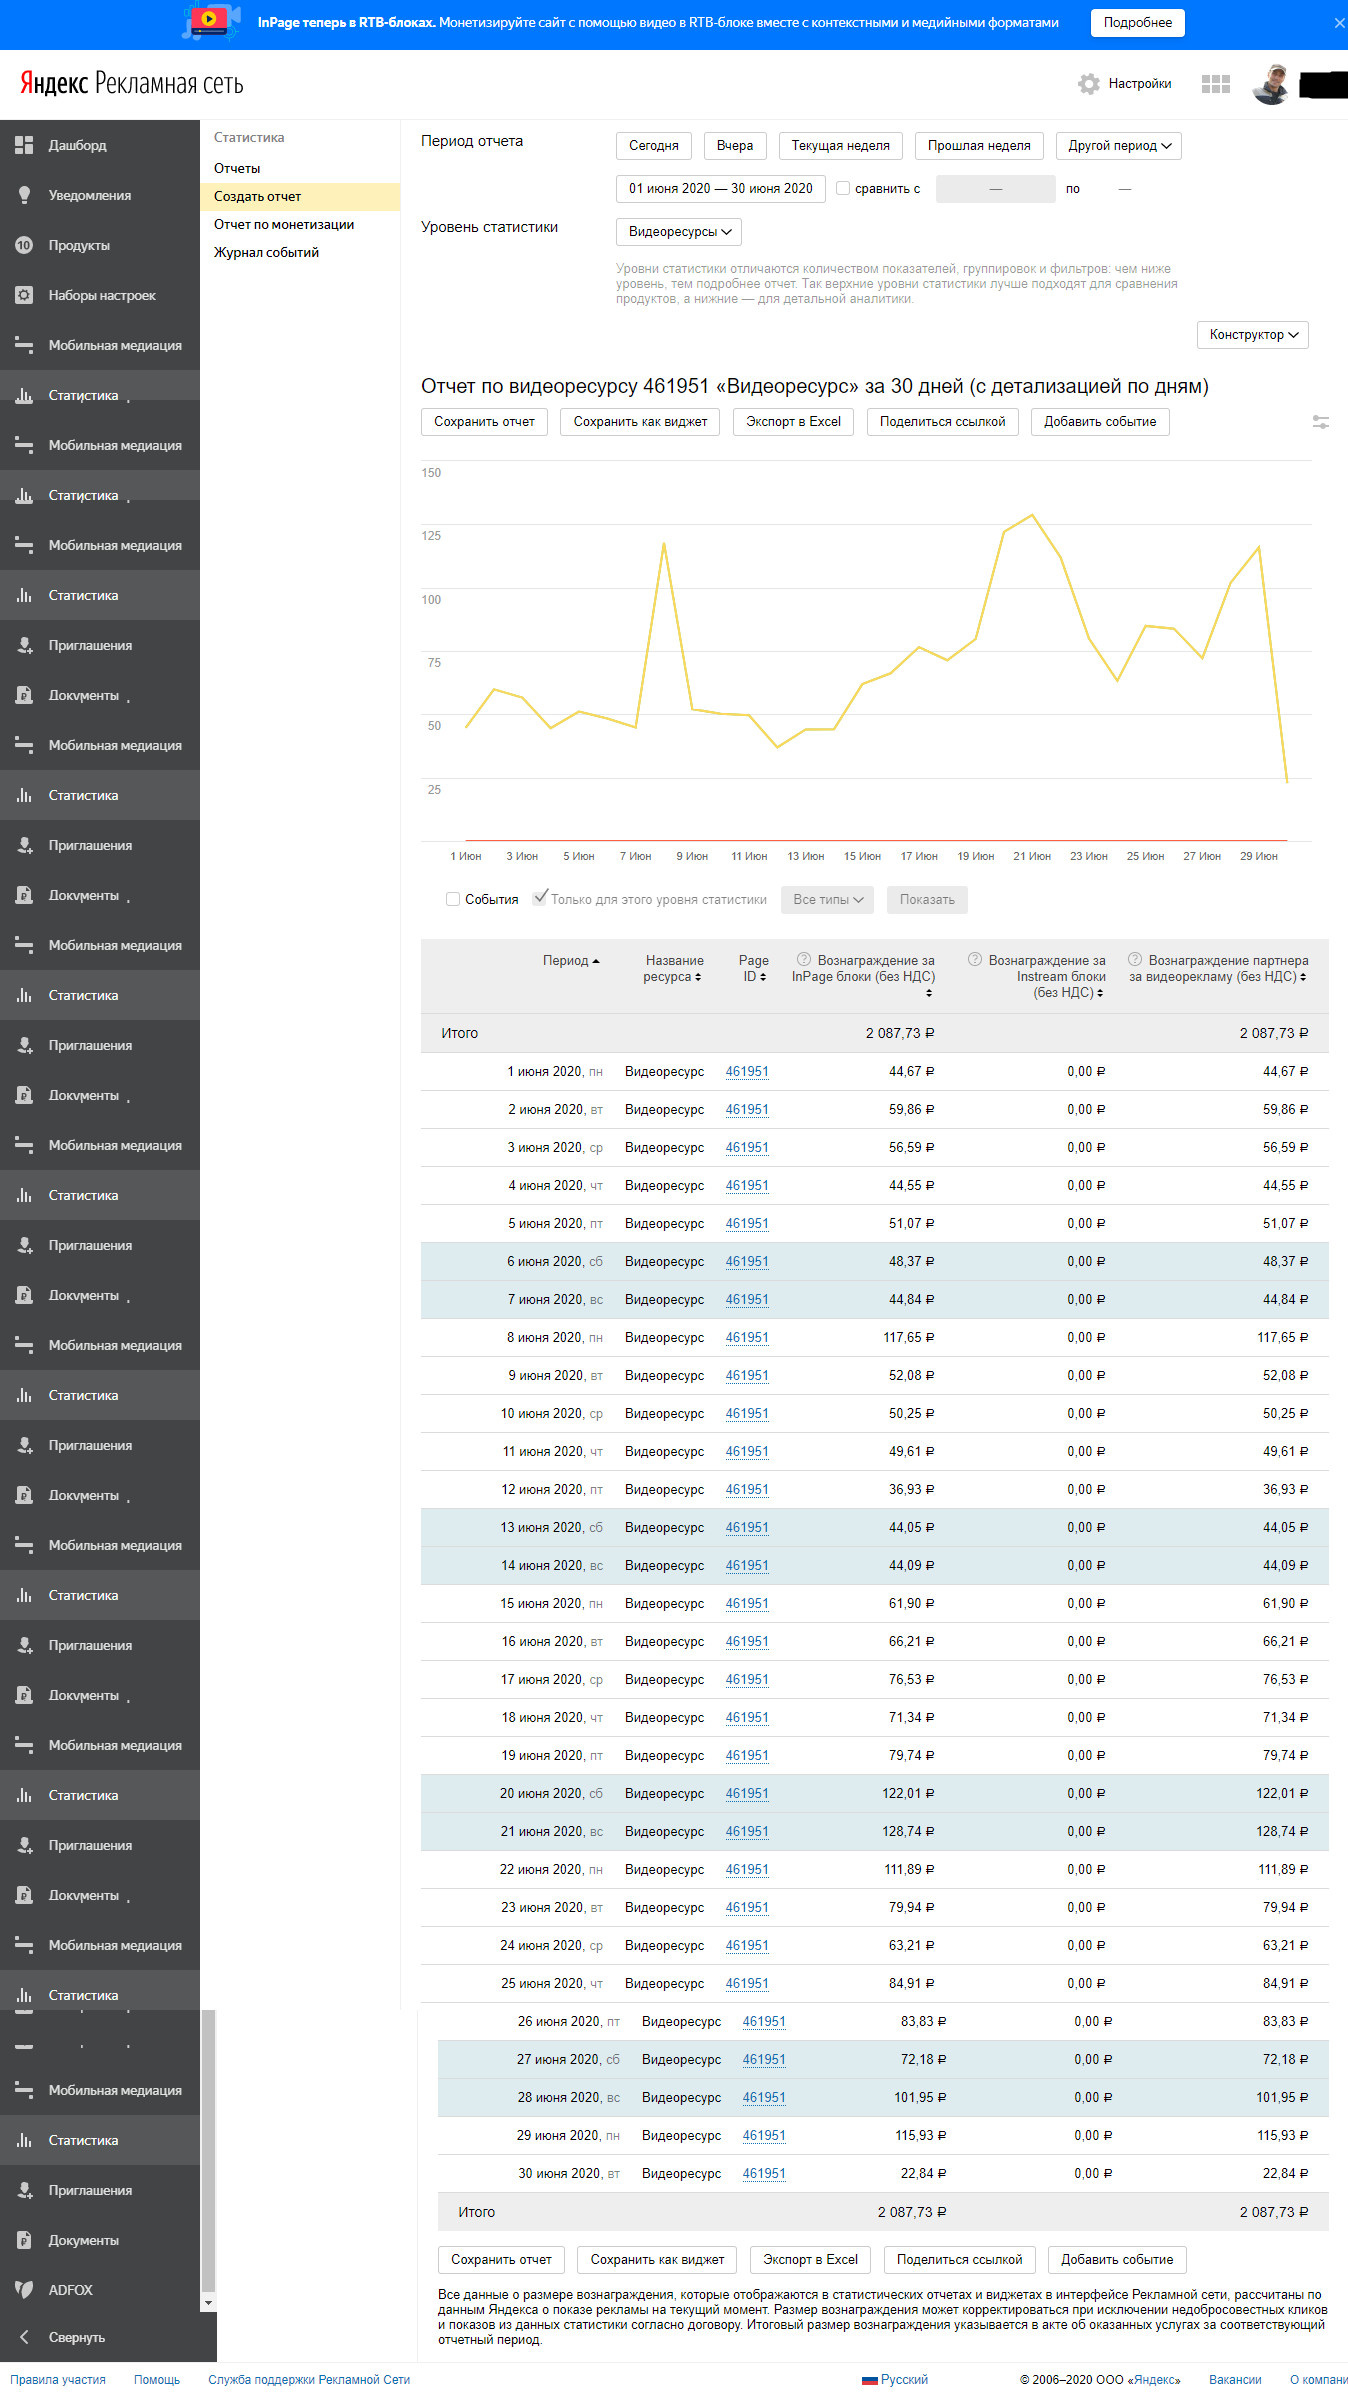
Task: Click help icon next to InPage reward column
Action: coord(803,960)
